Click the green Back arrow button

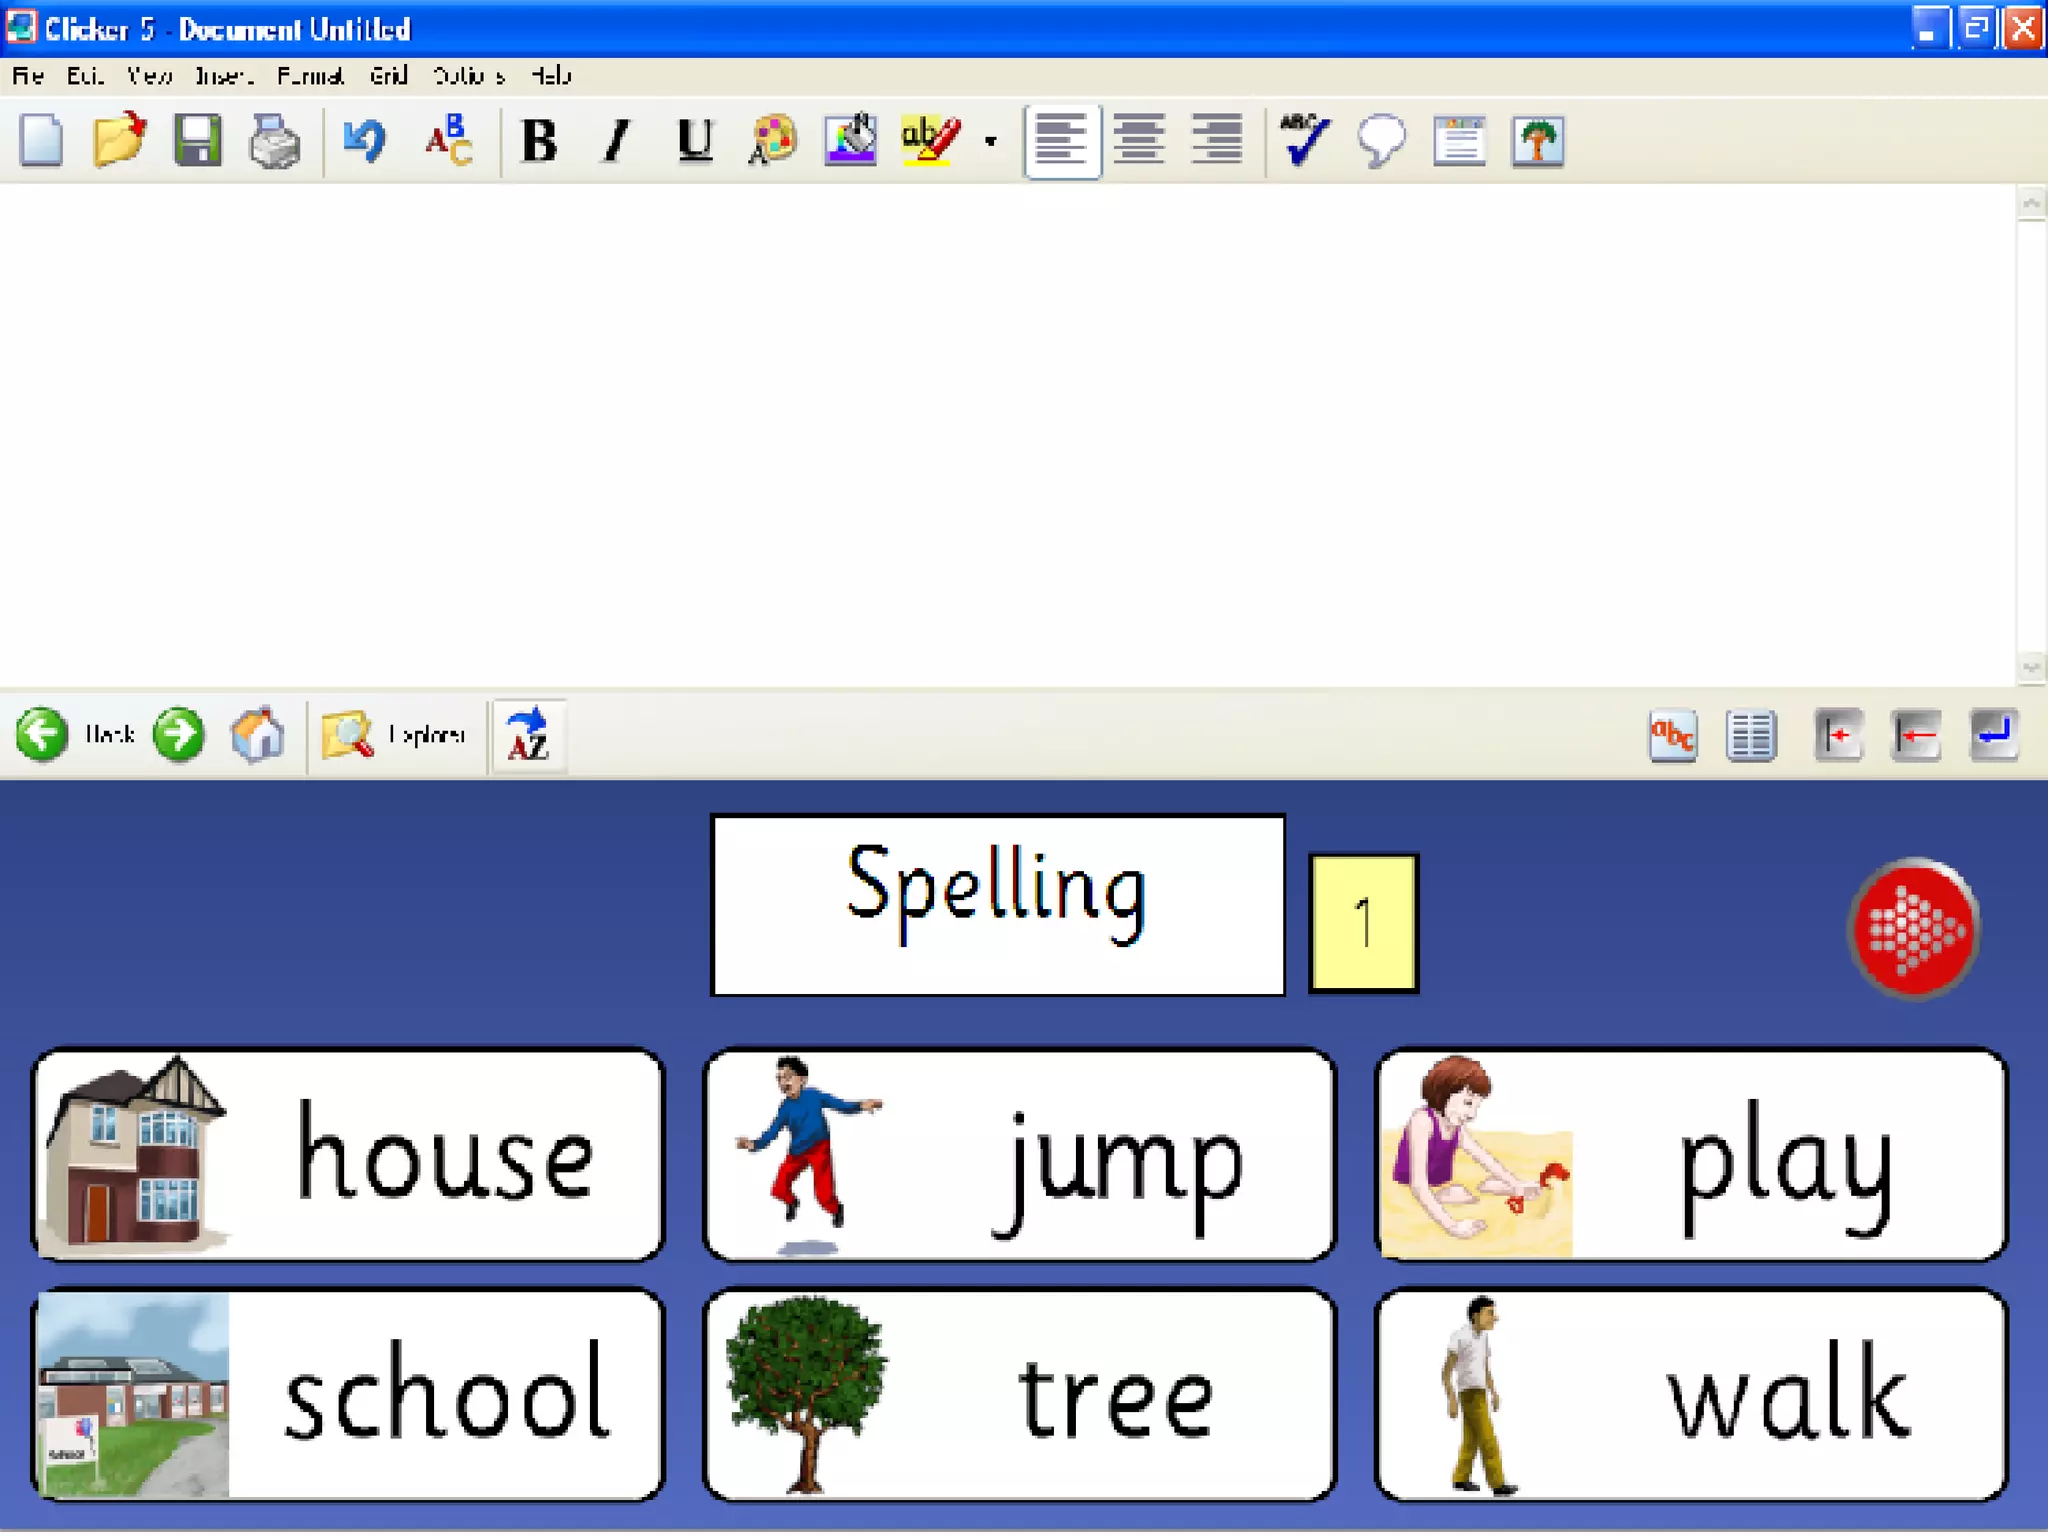click(x=42, y=735)
